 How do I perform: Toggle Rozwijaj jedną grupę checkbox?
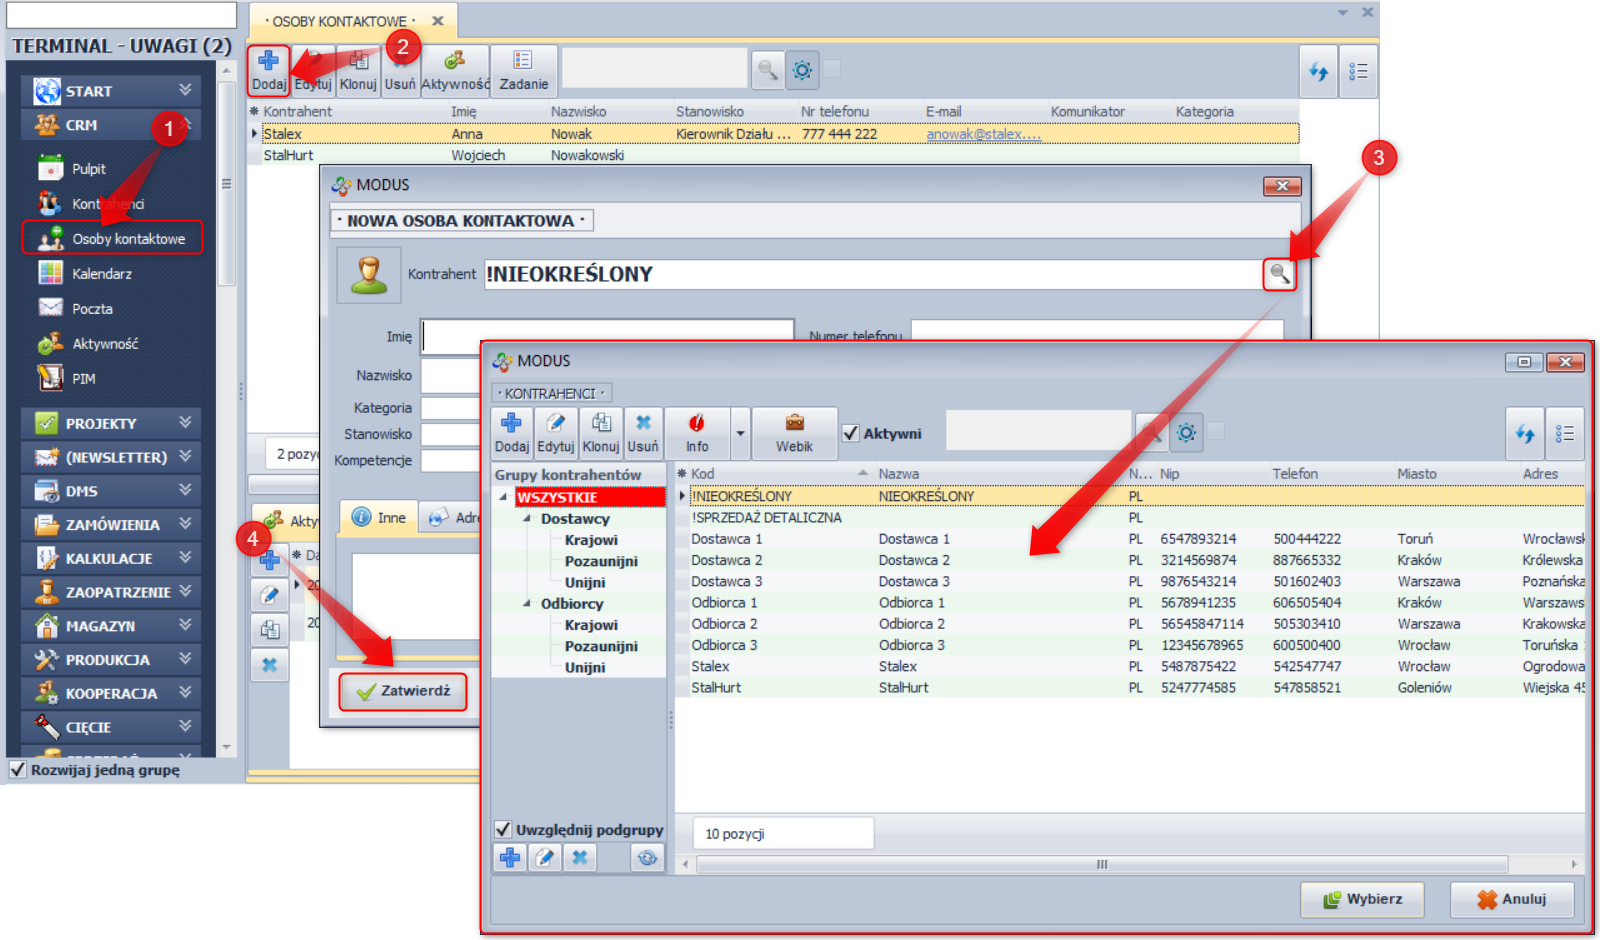[x=18, y=769]
